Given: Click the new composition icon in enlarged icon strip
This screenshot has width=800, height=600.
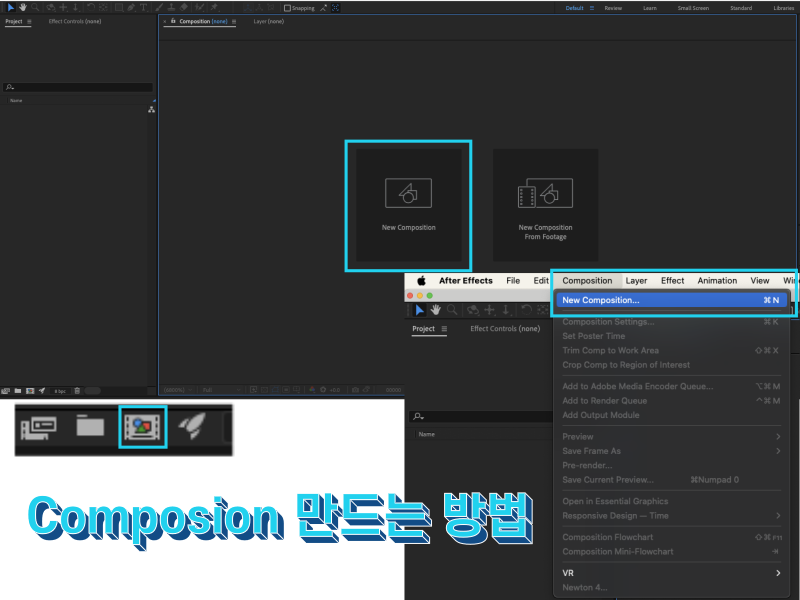Looking at the screenshot, I should click(x=143, y=427).
